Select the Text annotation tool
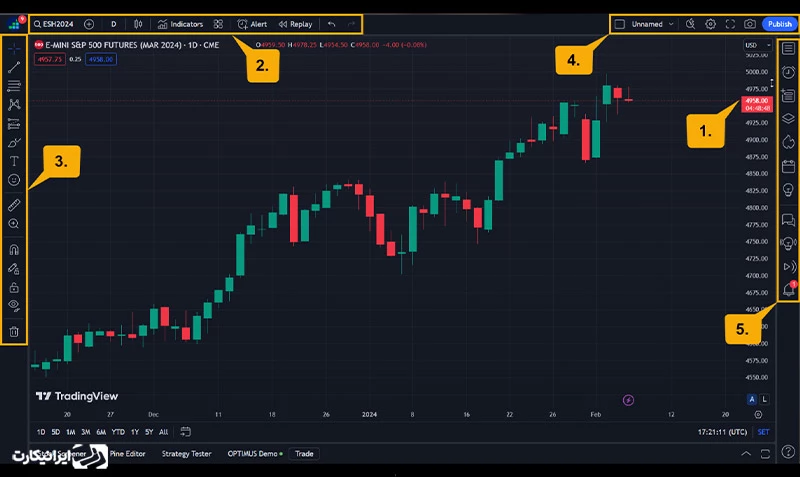Image resolution: width=800 pixels, height=477 pixels. [14, 161]
